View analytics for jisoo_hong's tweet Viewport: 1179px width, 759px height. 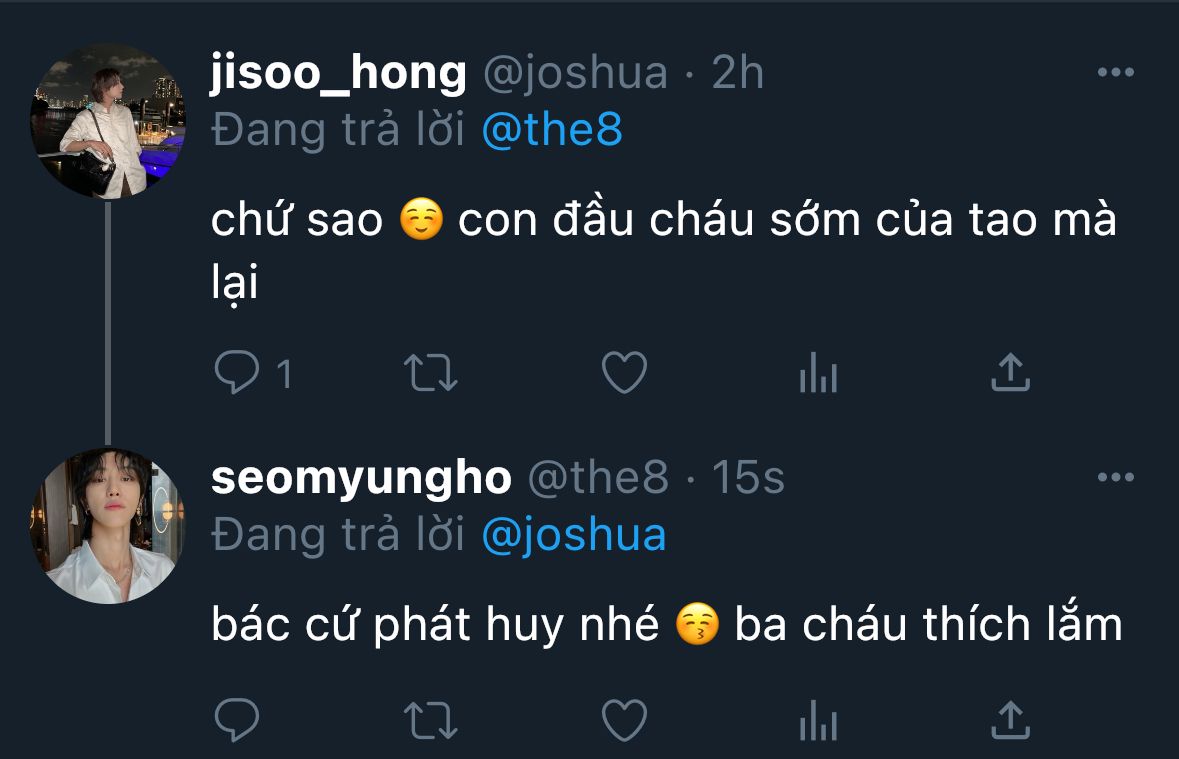pyautogui.click(x=818, y=375)
